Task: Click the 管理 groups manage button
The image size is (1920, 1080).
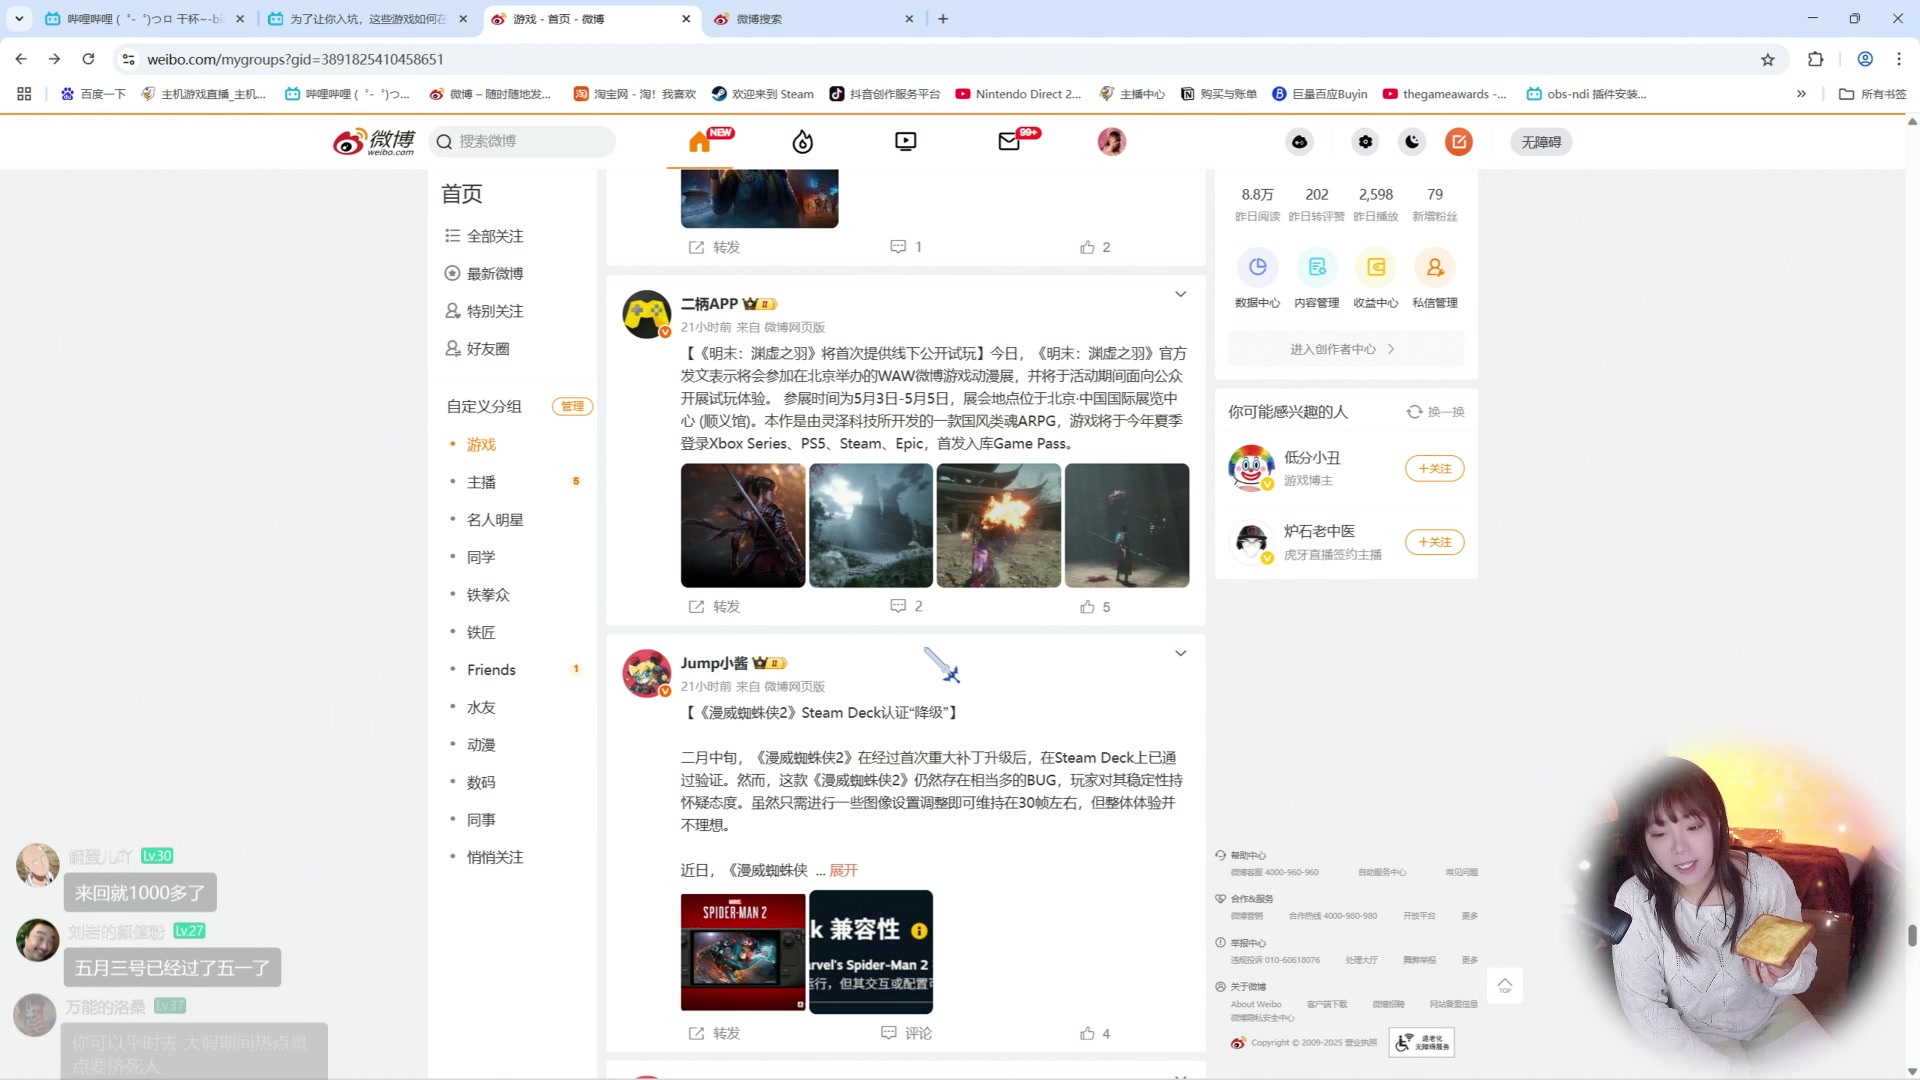Action: click(572, 406)
